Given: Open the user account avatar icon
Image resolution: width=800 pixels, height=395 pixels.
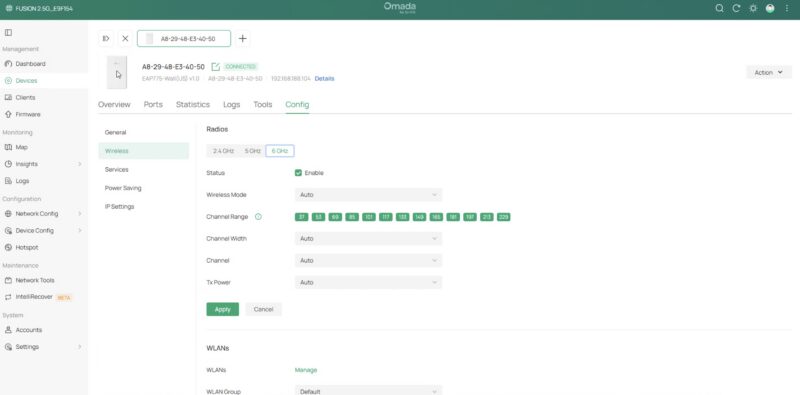Looking at the screenshot, I should 770,8.
